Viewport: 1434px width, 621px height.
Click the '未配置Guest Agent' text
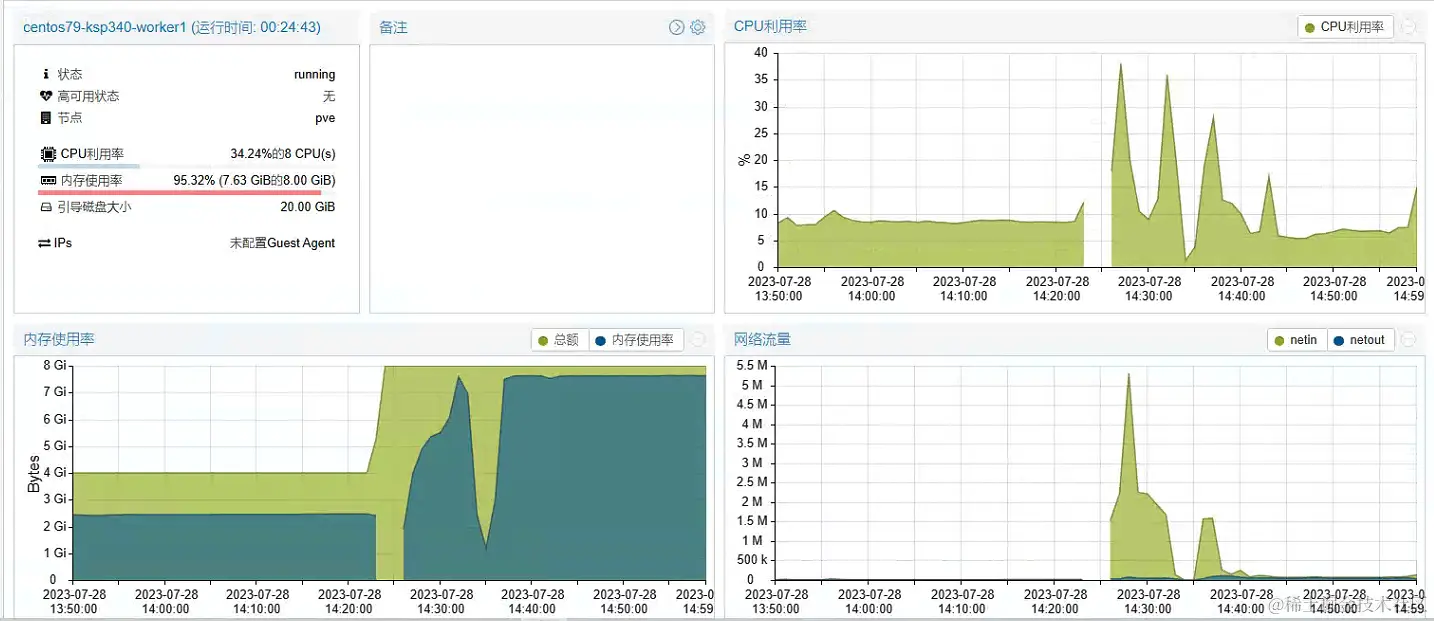[283, 243]
